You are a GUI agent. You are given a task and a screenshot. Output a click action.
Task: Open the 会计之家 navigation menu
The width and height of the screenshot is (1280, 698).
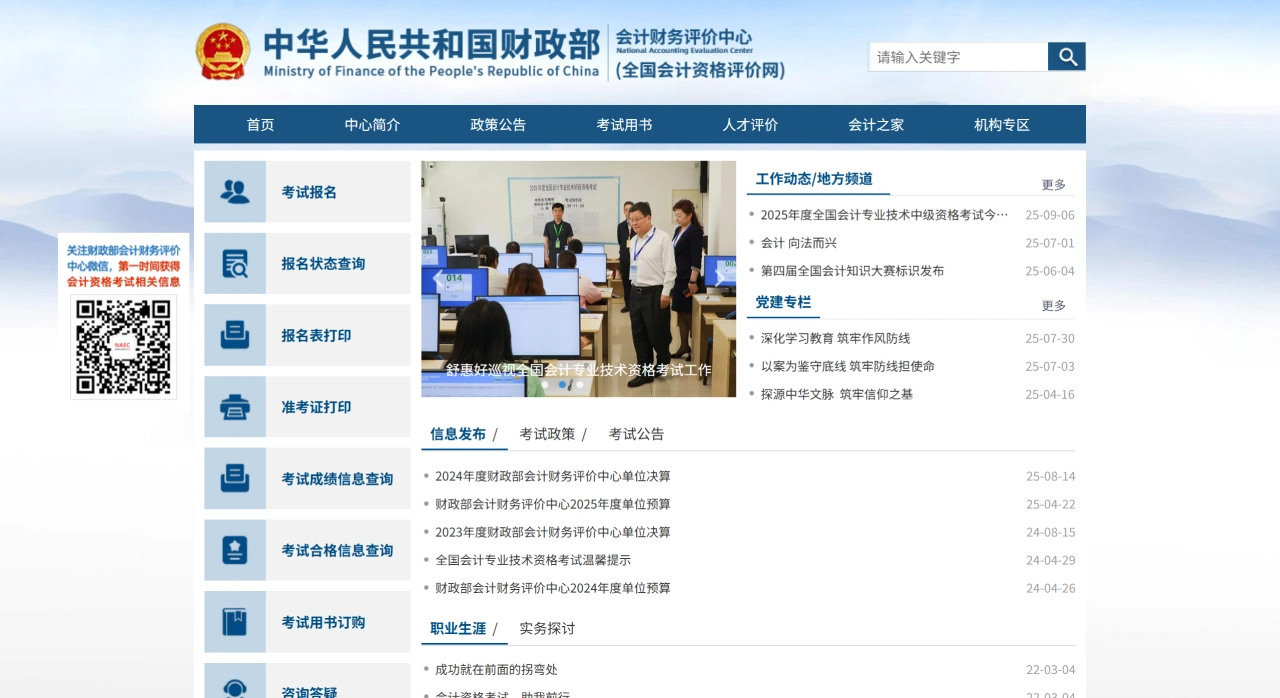point(875,124)
